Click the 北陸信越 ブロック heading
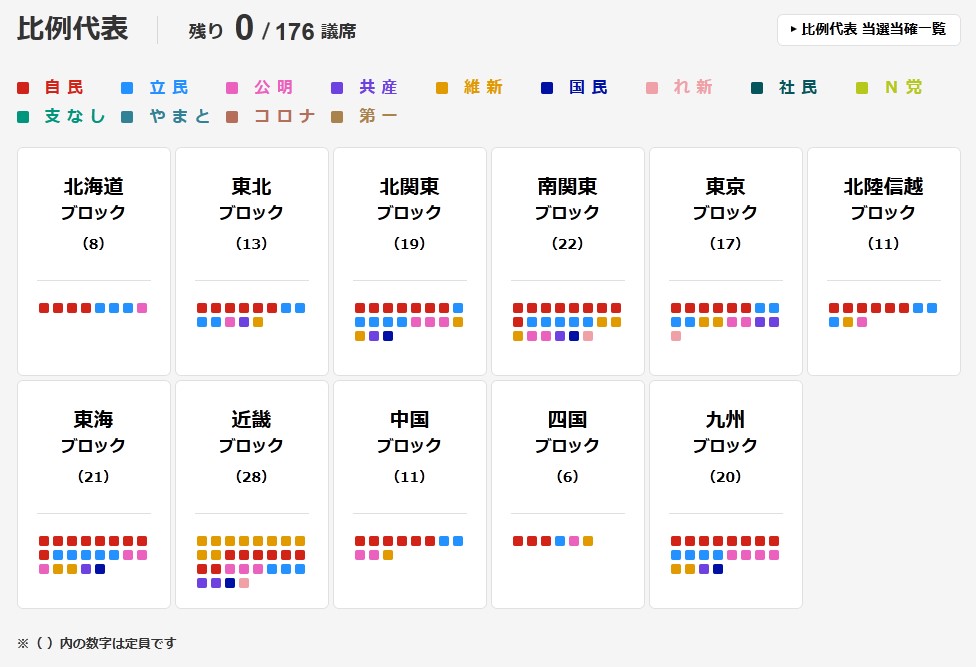The image size is (976, 667). pos(883,199)
